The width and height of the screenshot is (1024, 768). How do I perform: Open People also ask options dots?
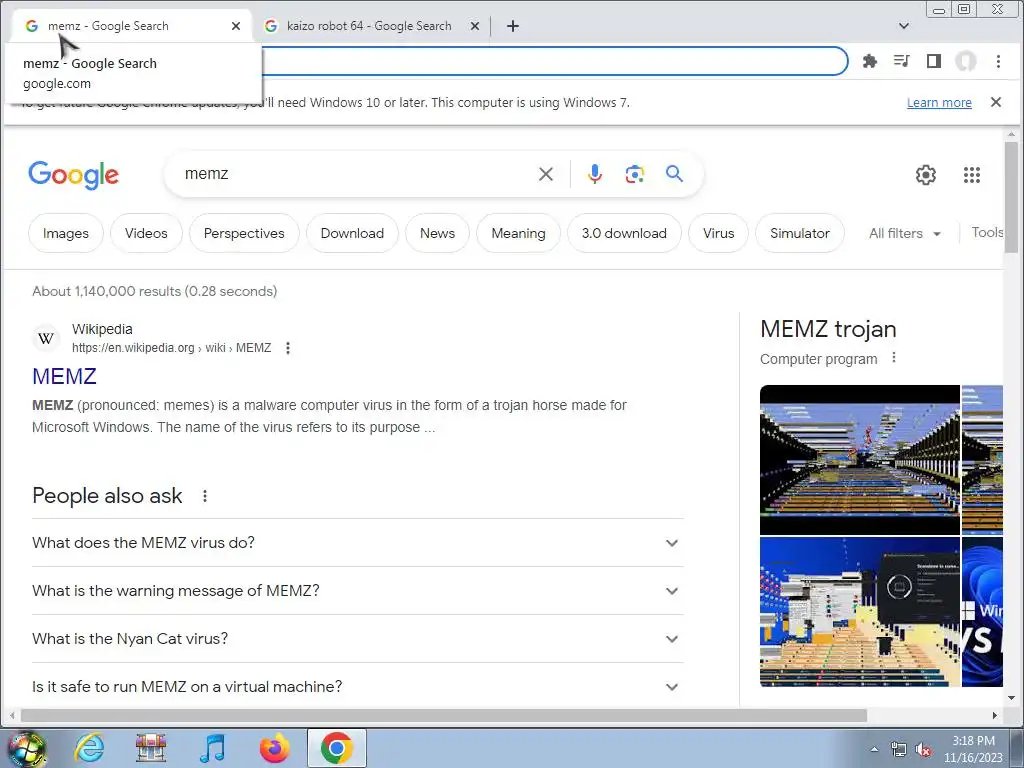tap(204, 496)
